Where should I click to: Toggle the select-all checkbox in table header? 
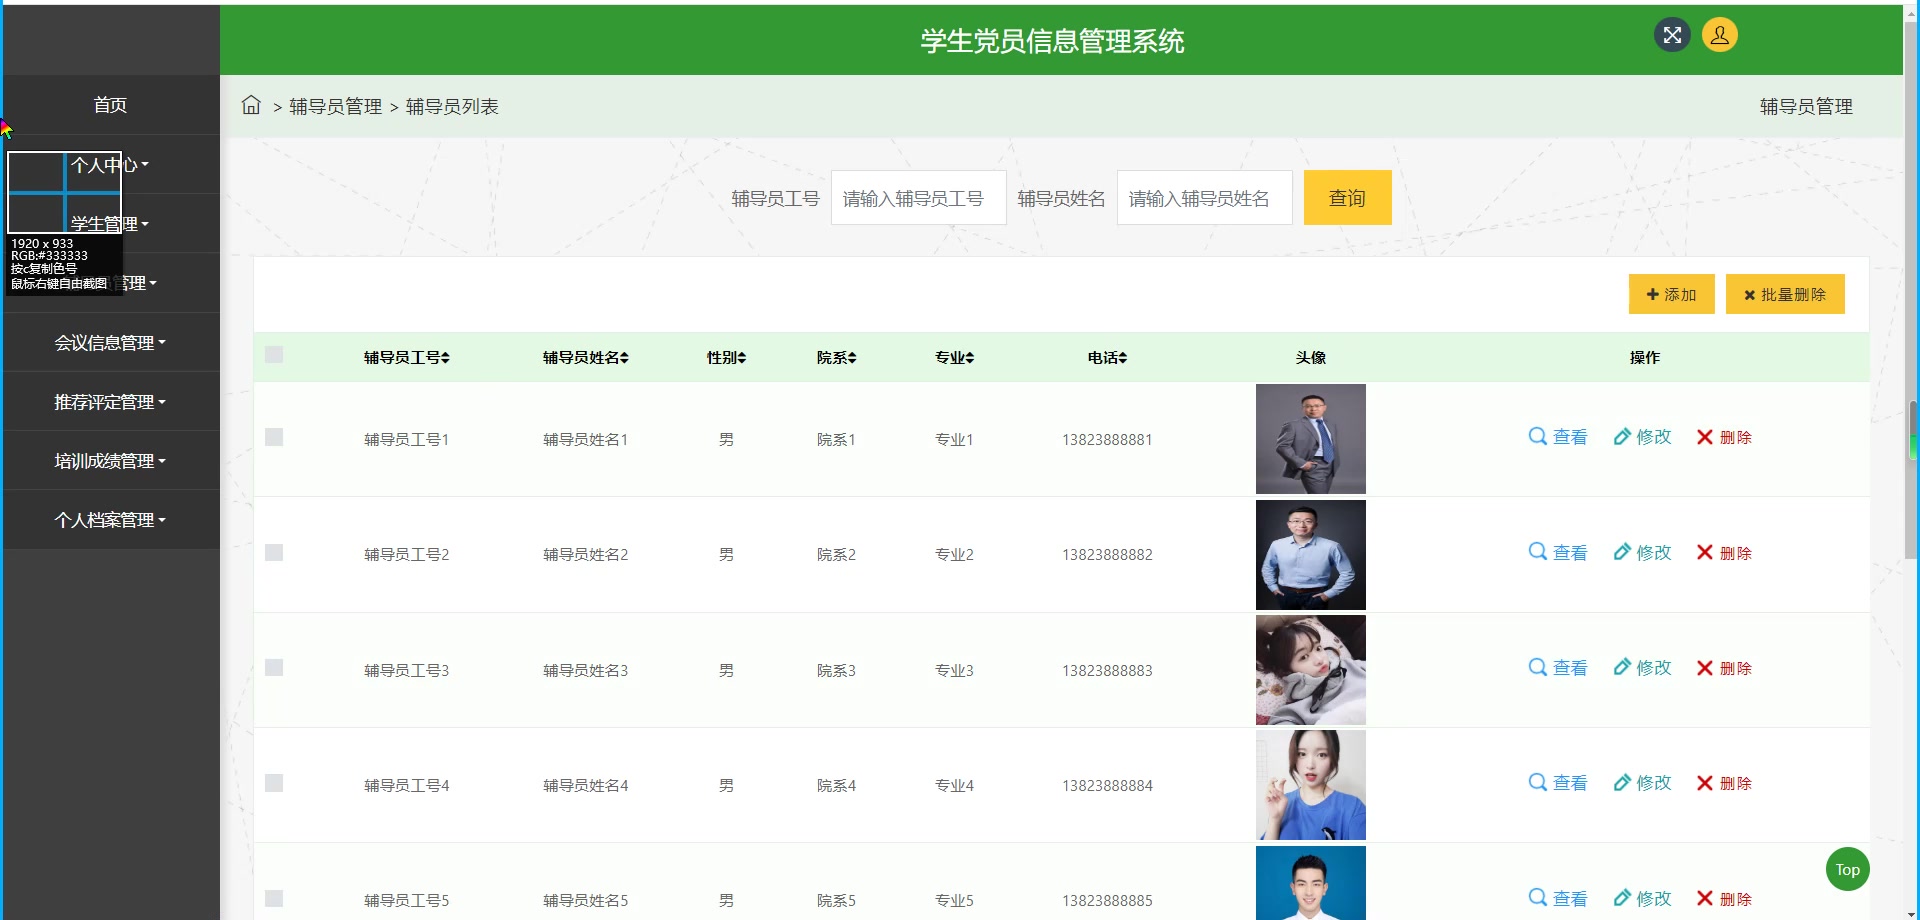tap(274, 355)
